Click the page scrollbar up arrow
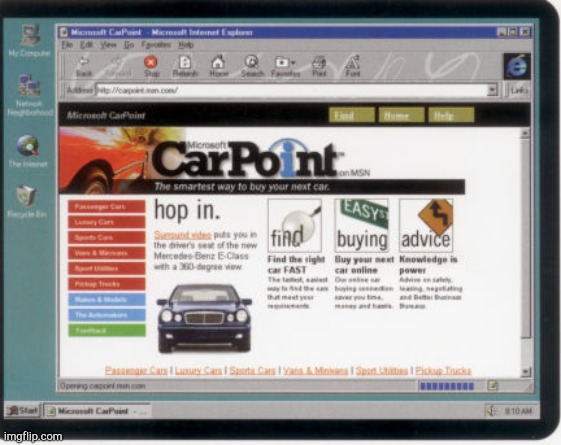Screen dimensions: 561x445 525,133
